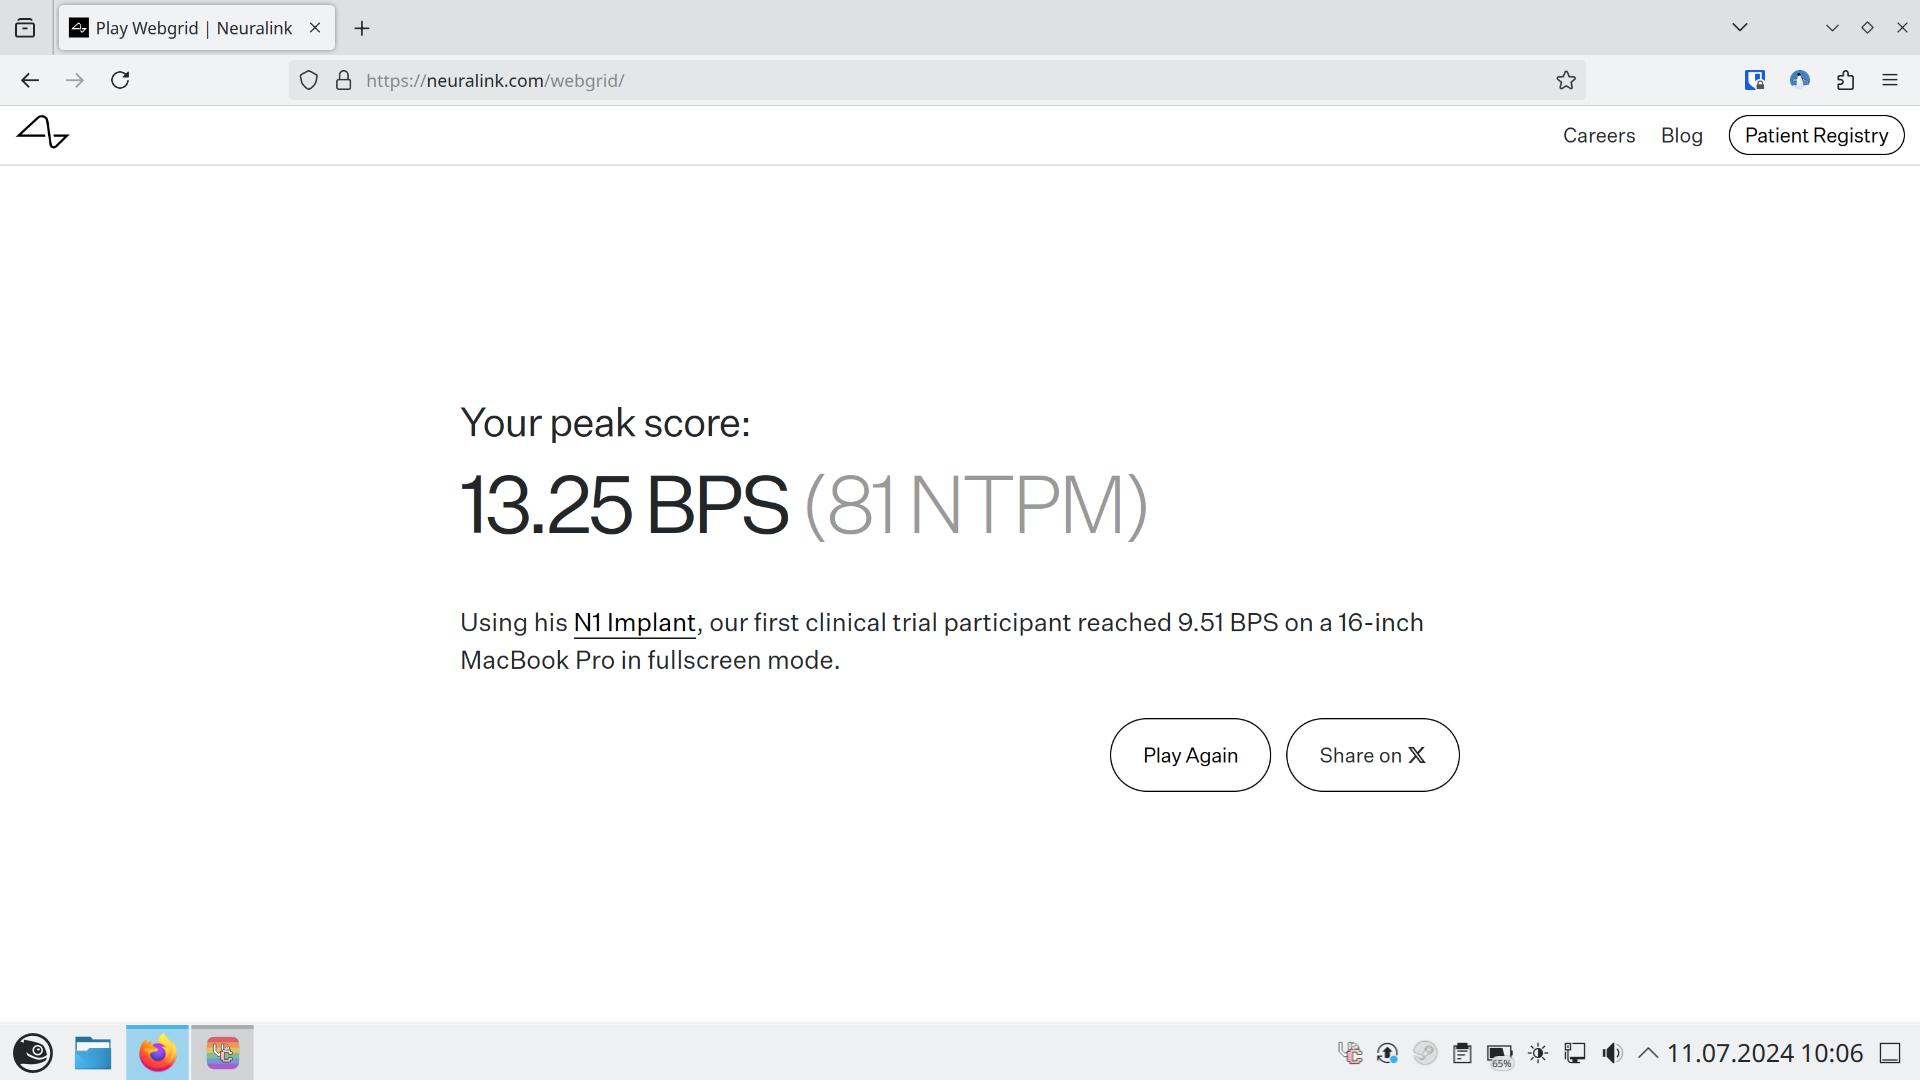
Task: Open the Firefox application menu
Action: tap(1890, 80)
